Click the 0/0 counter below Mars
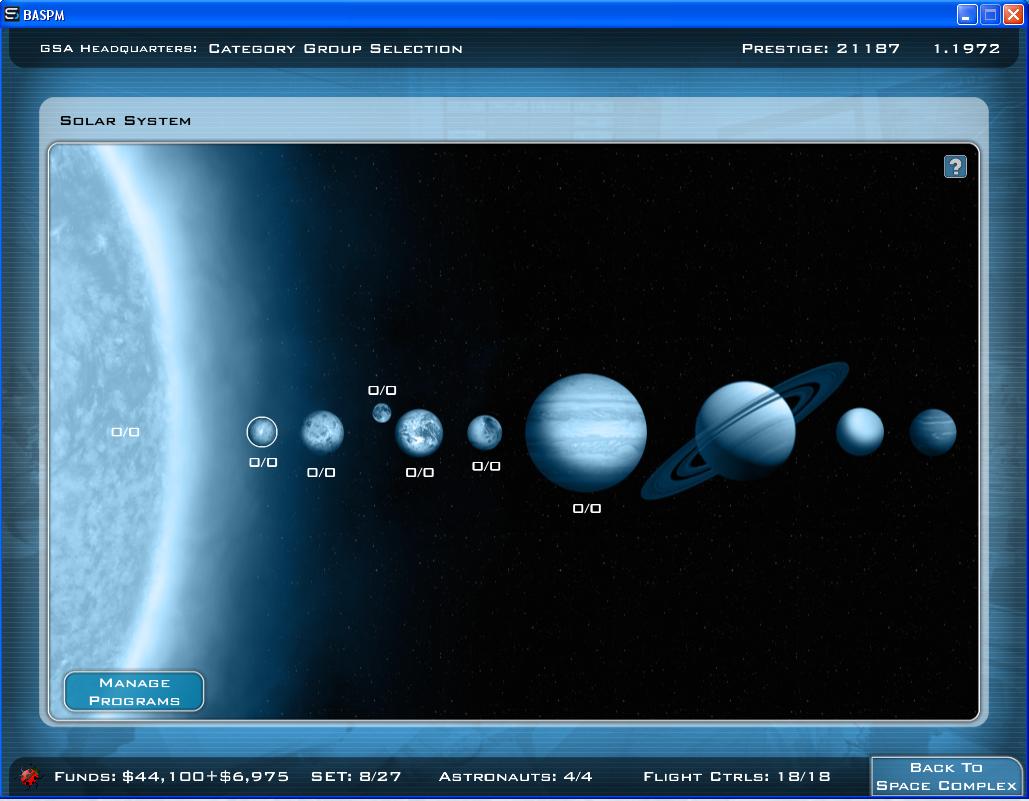Viewport: 1029px width, 801px height. (486, 466)
